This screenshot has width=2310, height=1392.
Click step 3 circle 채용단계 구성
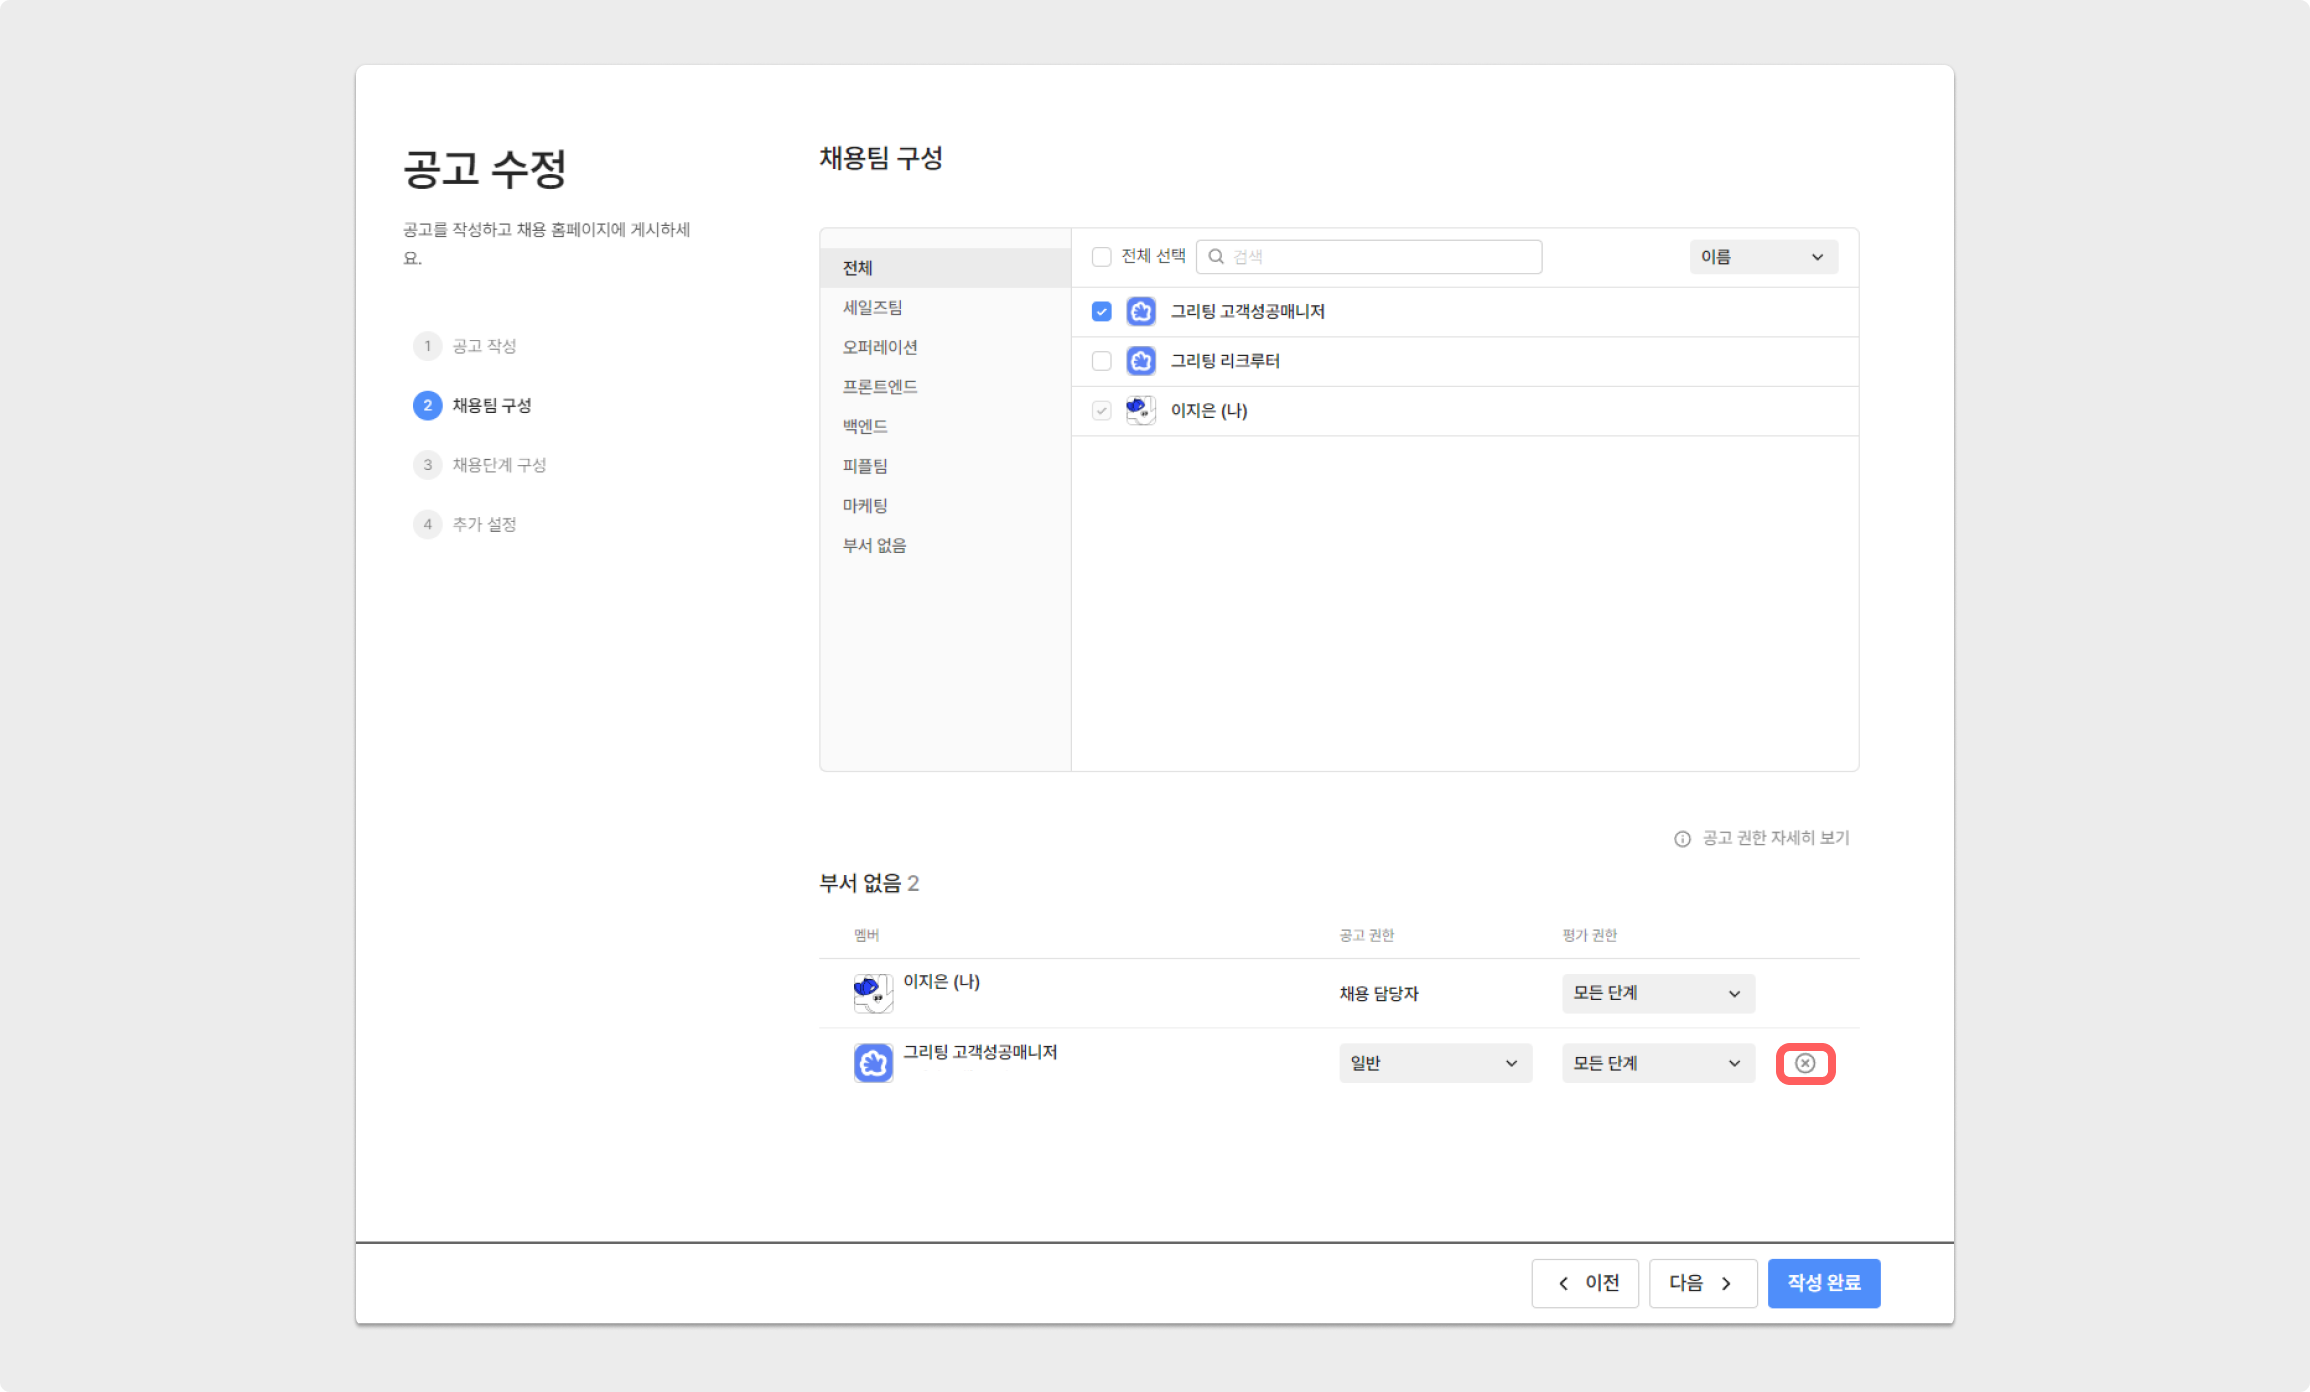[428, 465]
